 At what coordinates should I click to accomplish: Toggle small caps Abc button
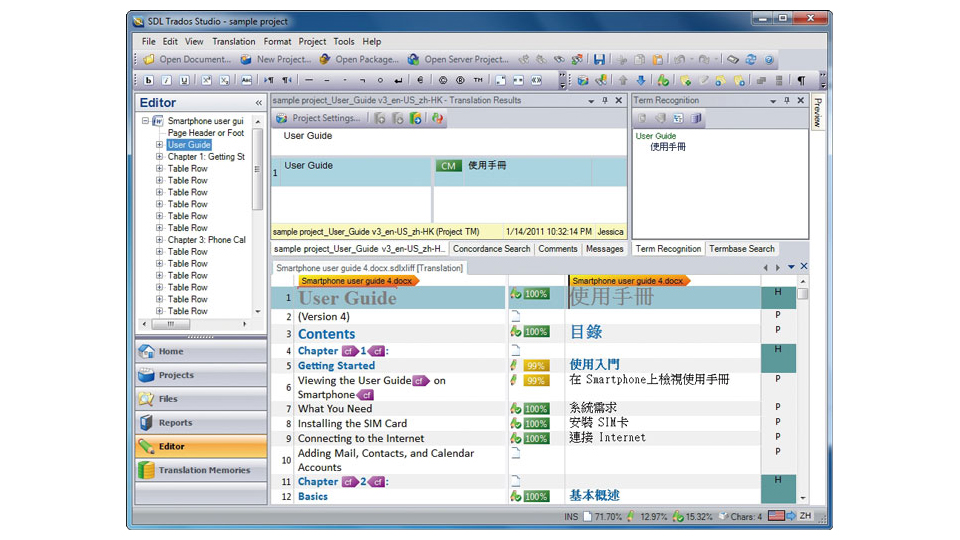pos(246,80)
